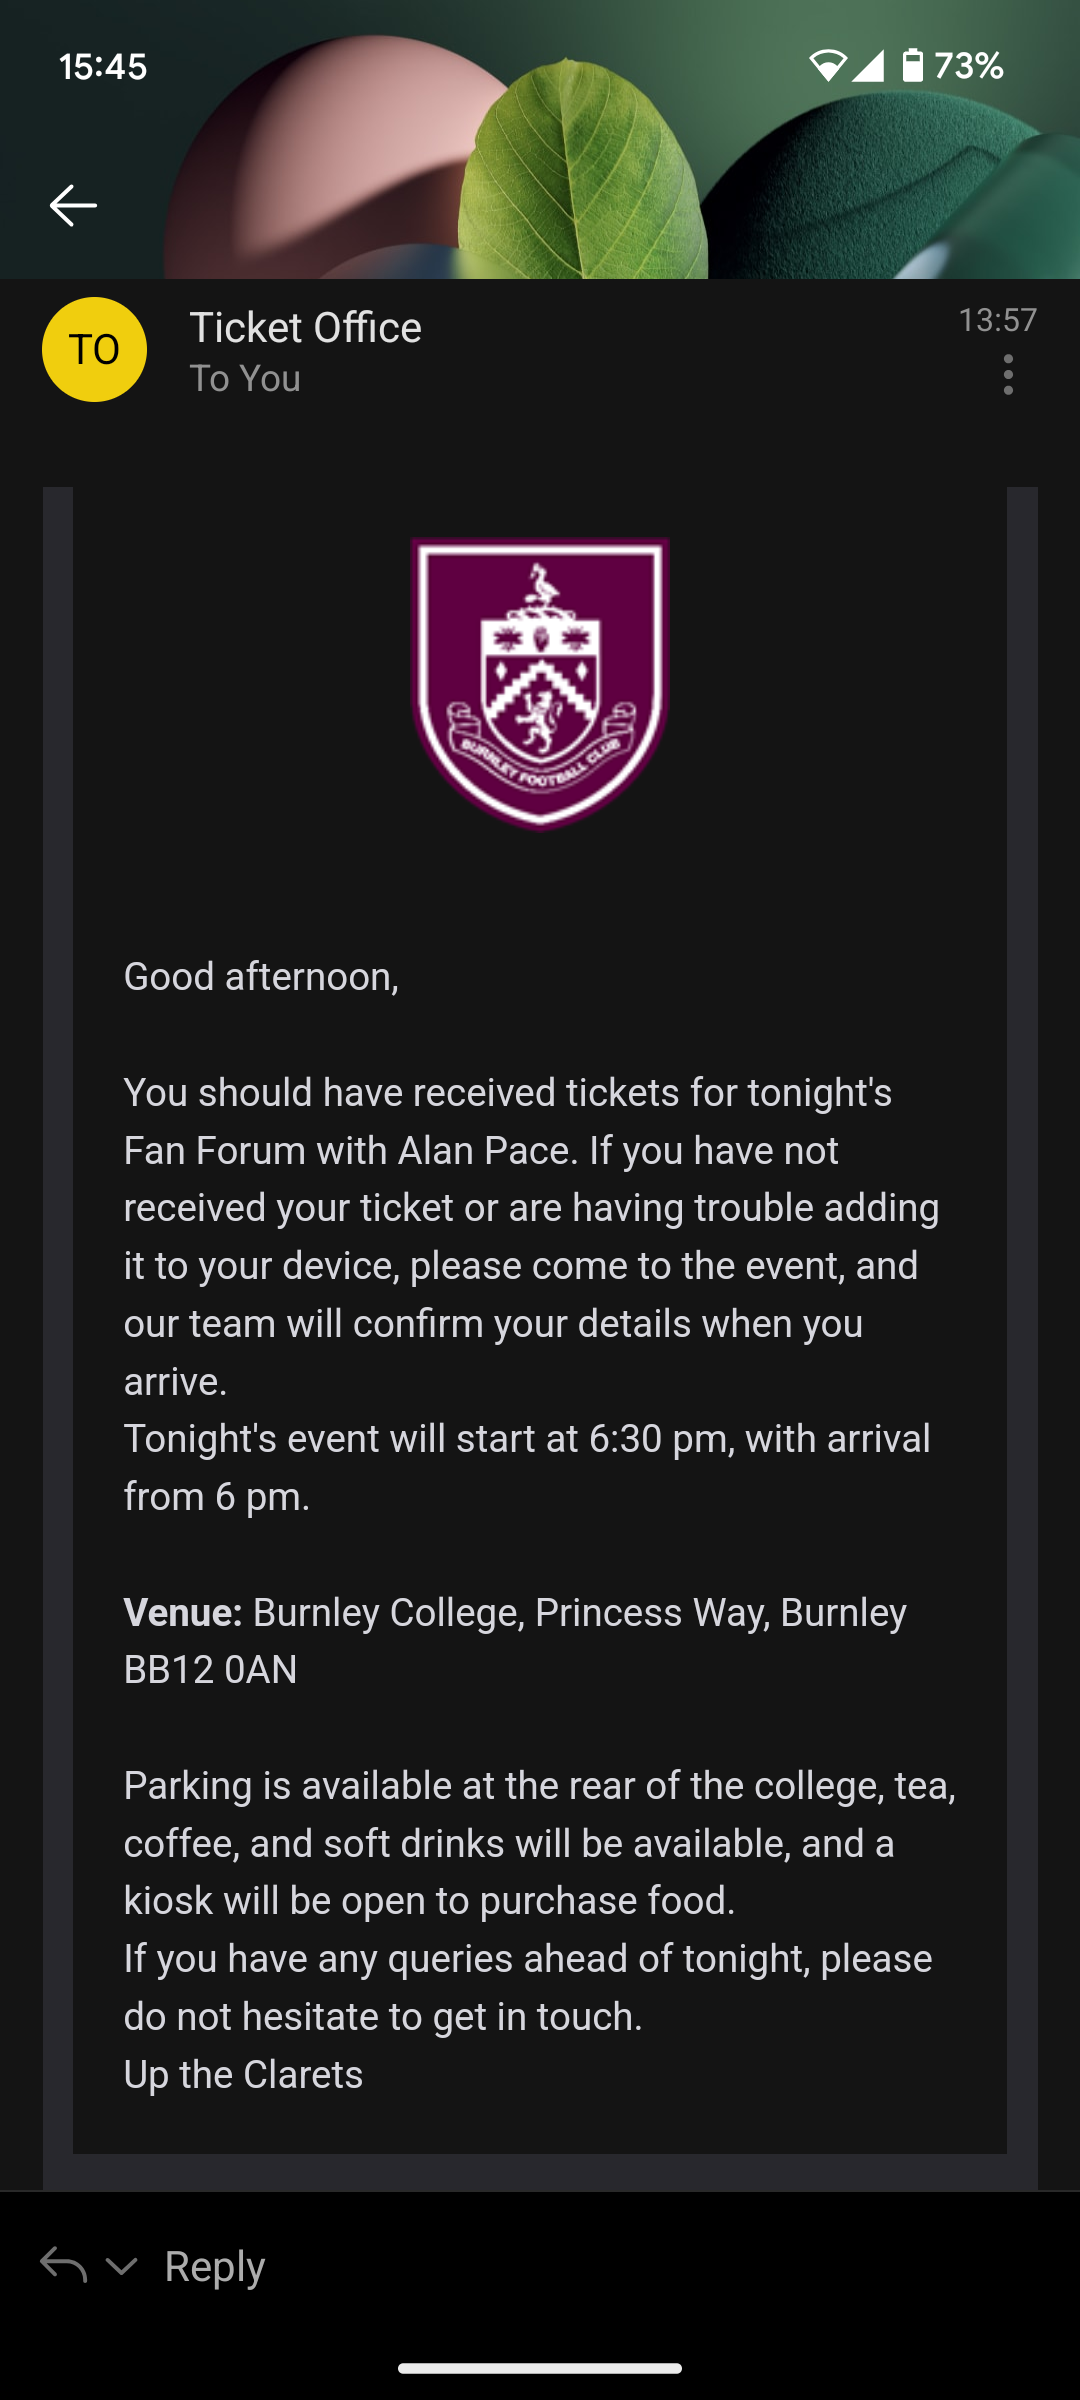This screenshot has width=1080, height=2400.
Task: Tap the Wi-Fi status icon
Action: click(827, 66)
